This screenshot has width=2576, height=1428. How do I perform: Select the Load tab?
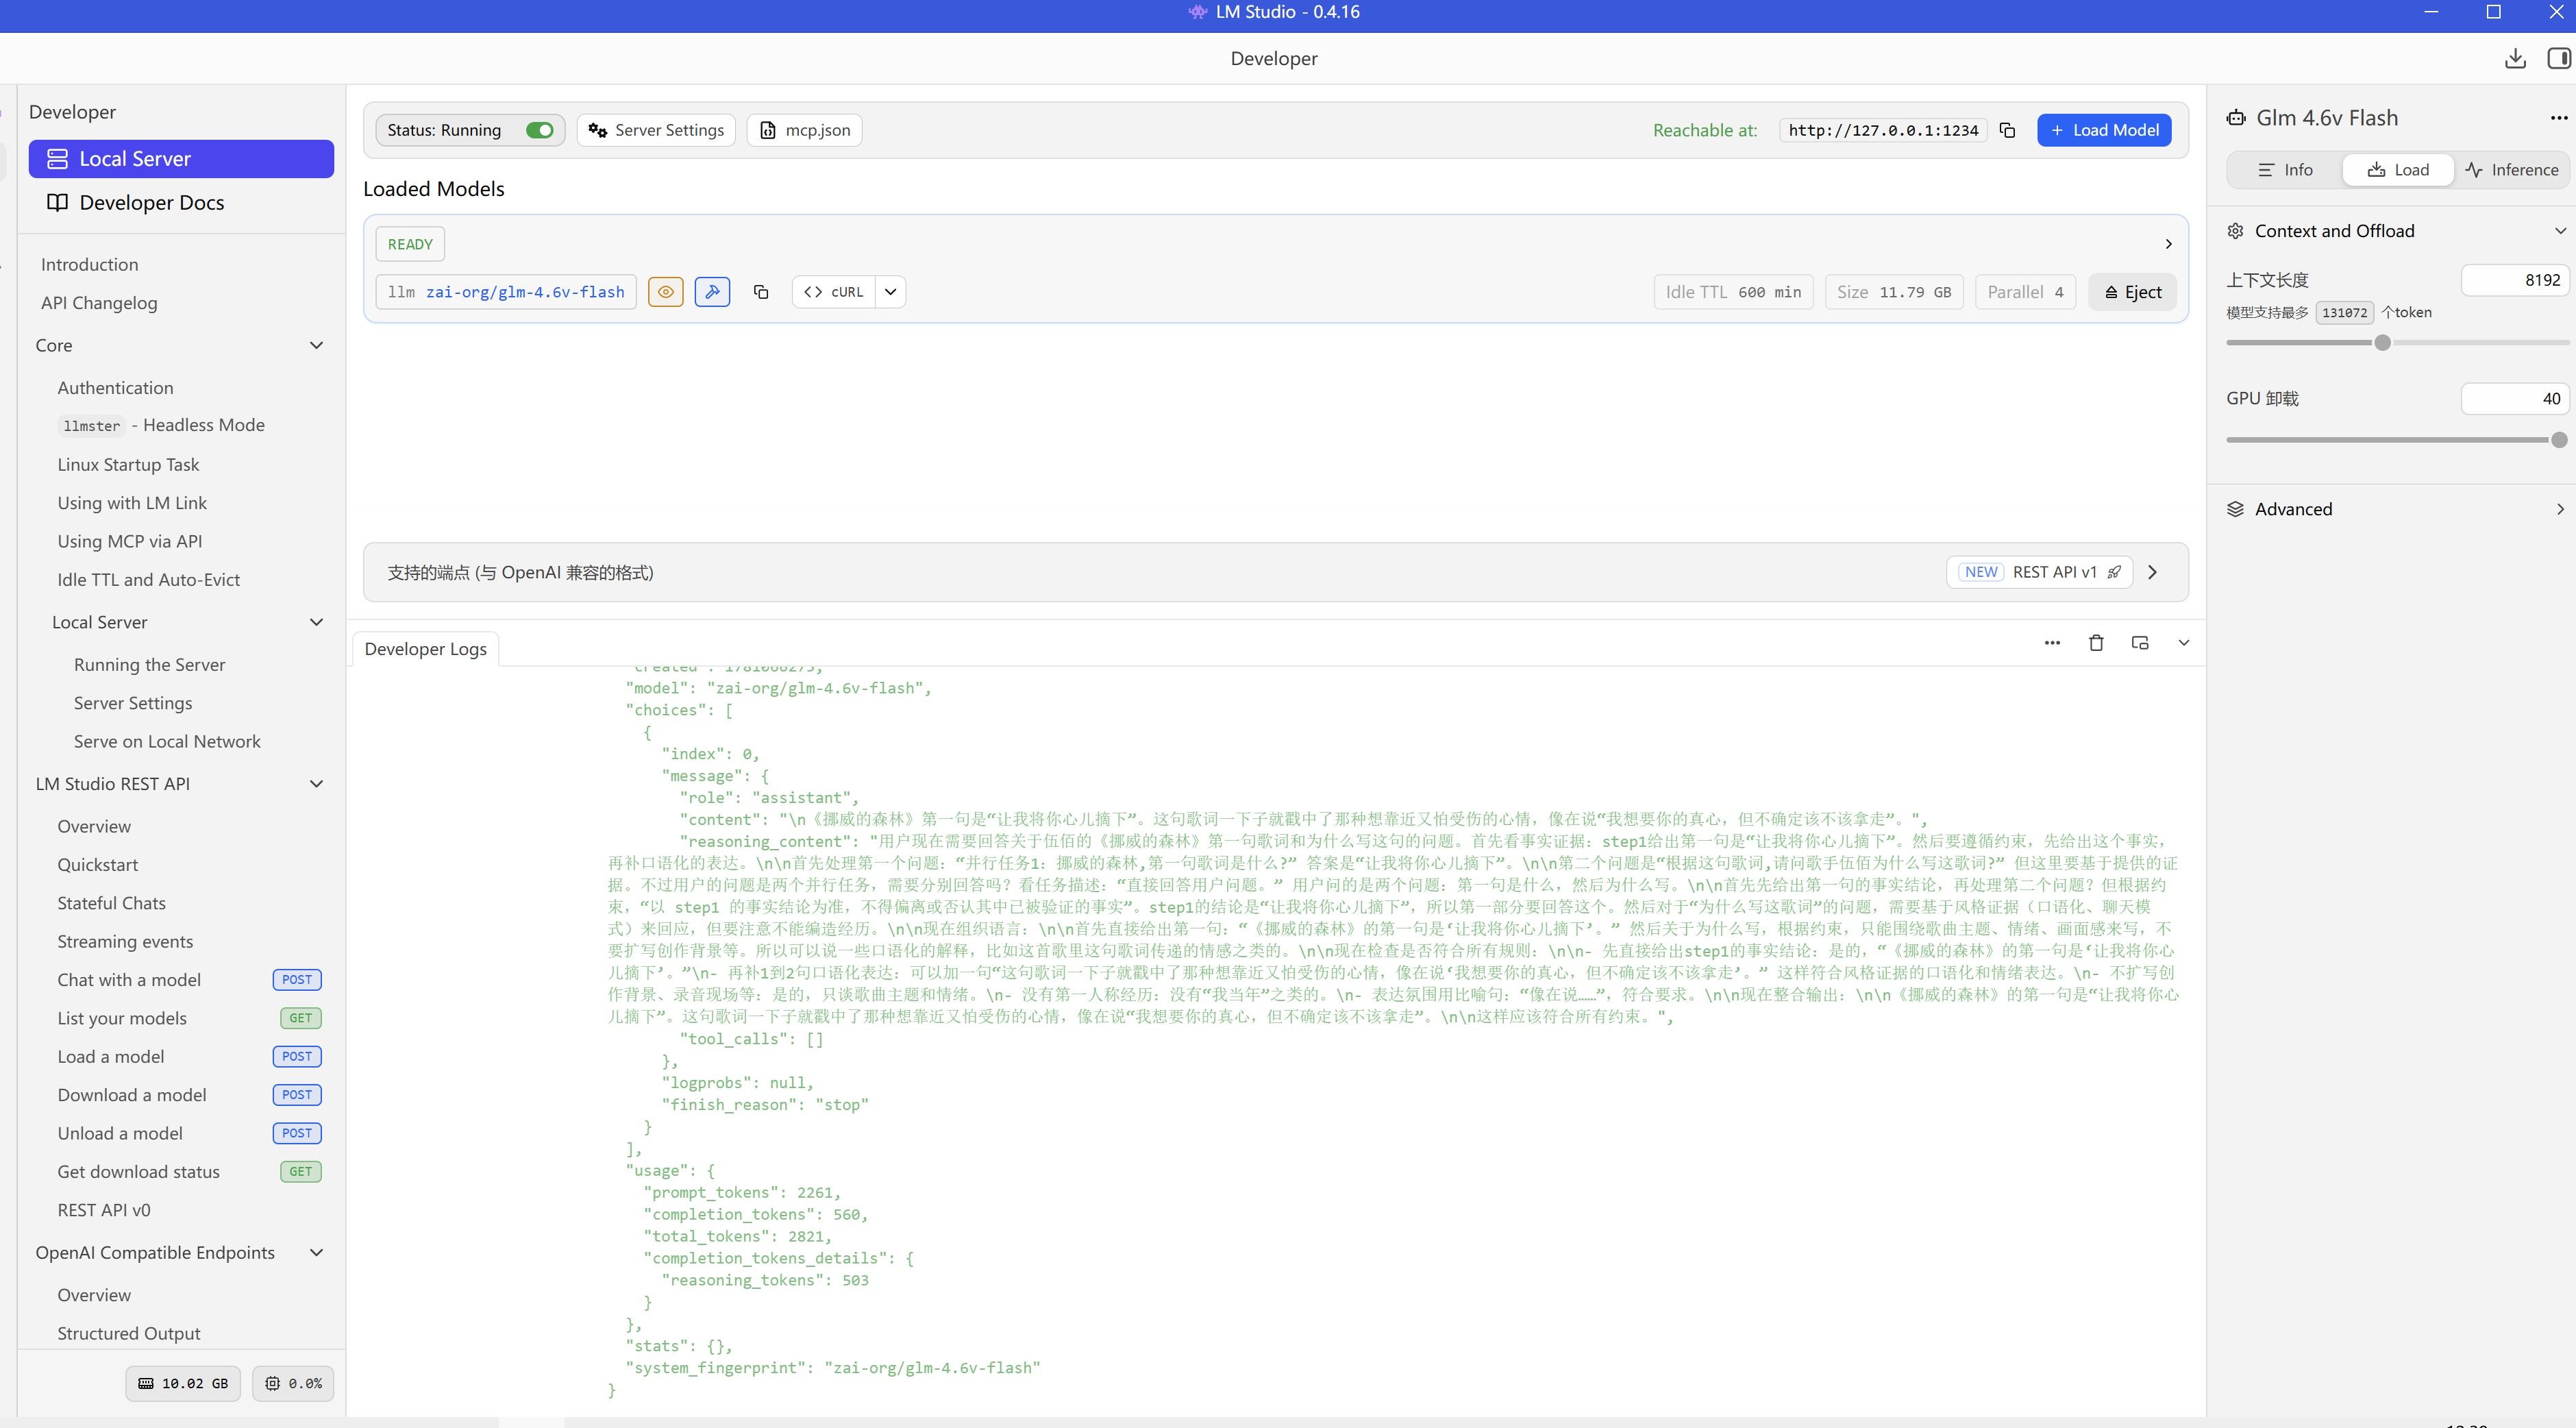[2398, 170]
